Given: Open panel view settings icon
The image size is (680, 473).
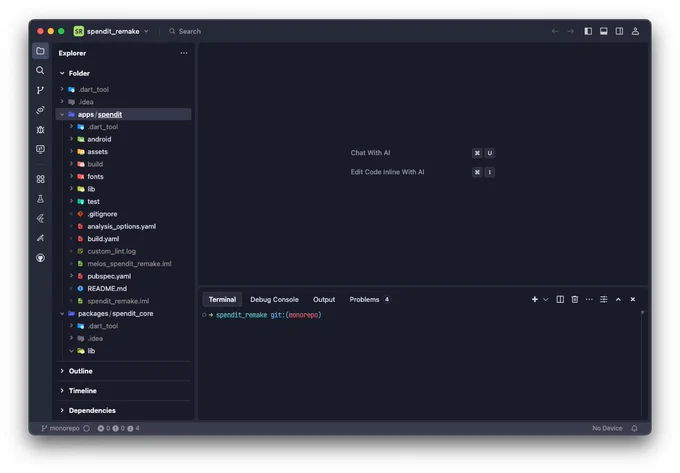Looking at the screenshot, I should pos(604,300).
